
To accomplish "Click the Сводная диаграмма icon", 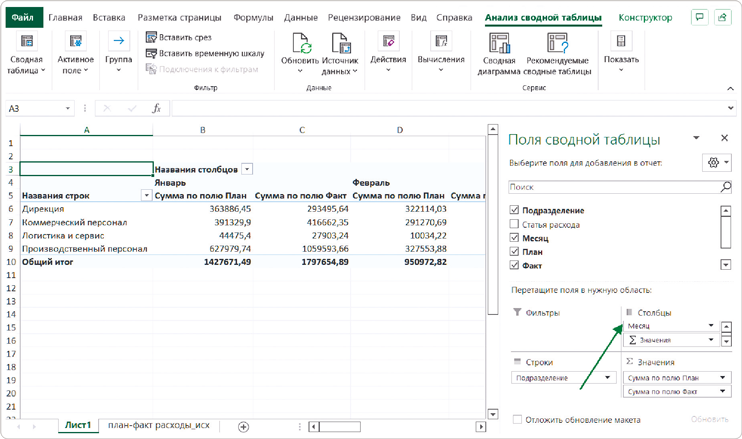I will [x=499, y=43].
